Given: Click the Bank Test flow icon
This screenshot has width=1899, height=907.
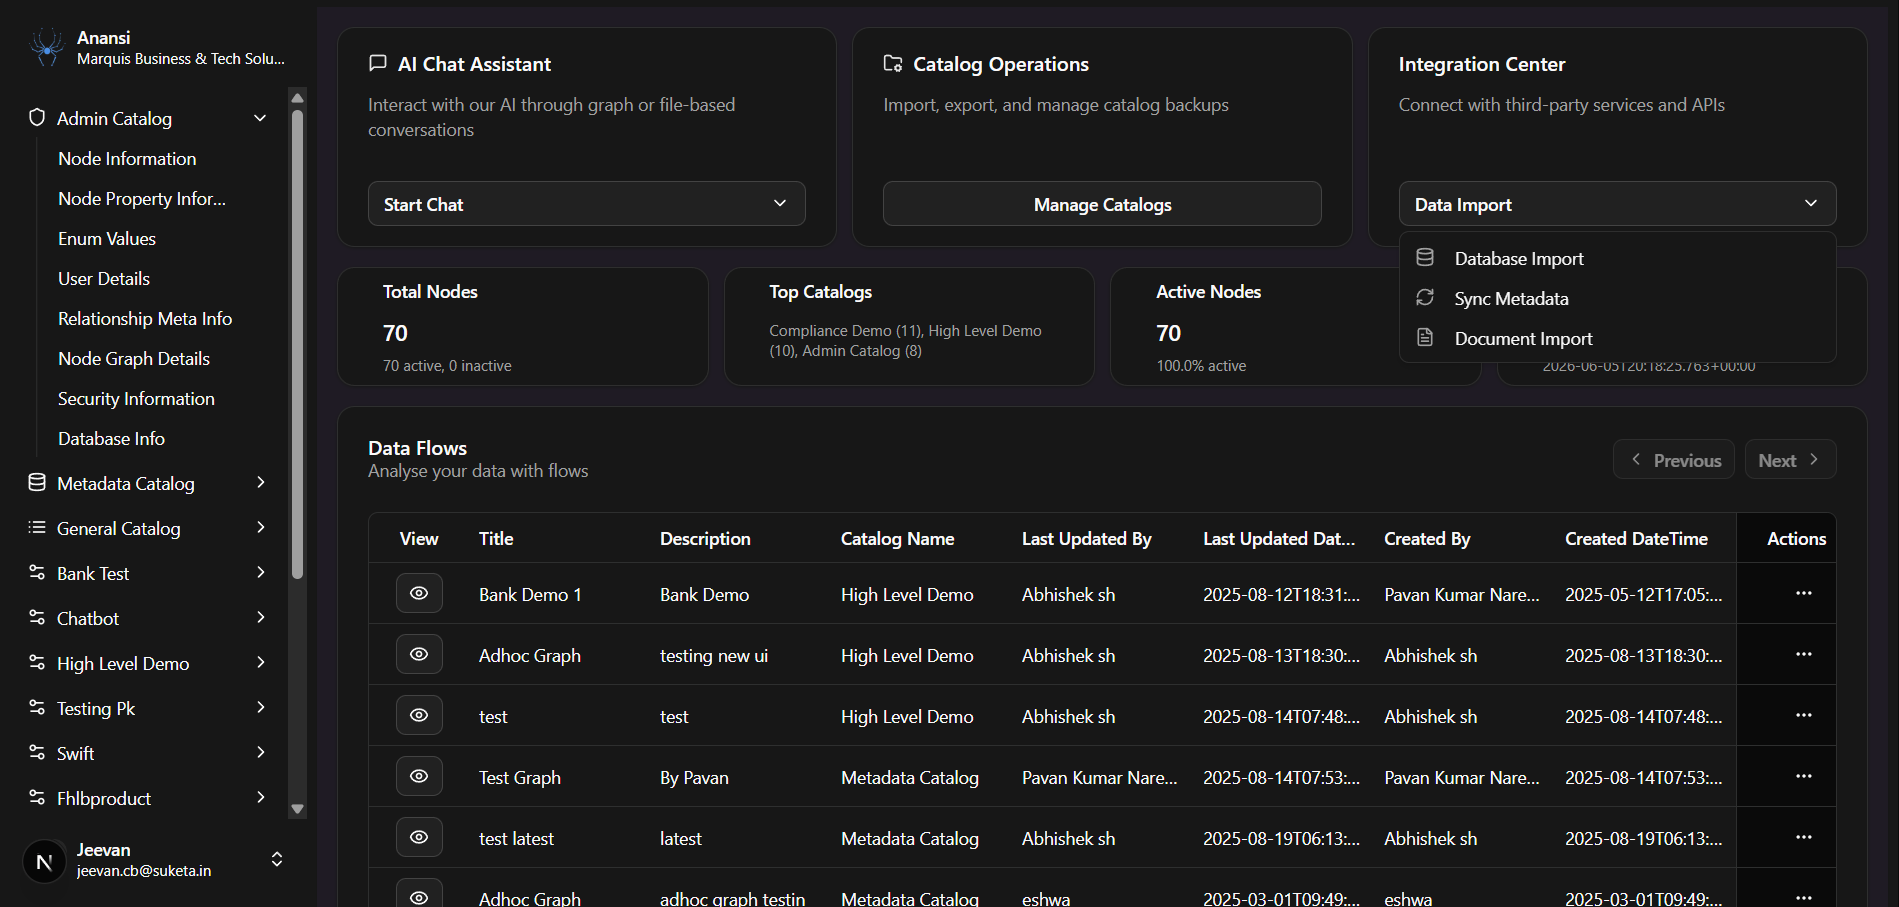Looking at the screenshot, I should click(x=37, y=573).
